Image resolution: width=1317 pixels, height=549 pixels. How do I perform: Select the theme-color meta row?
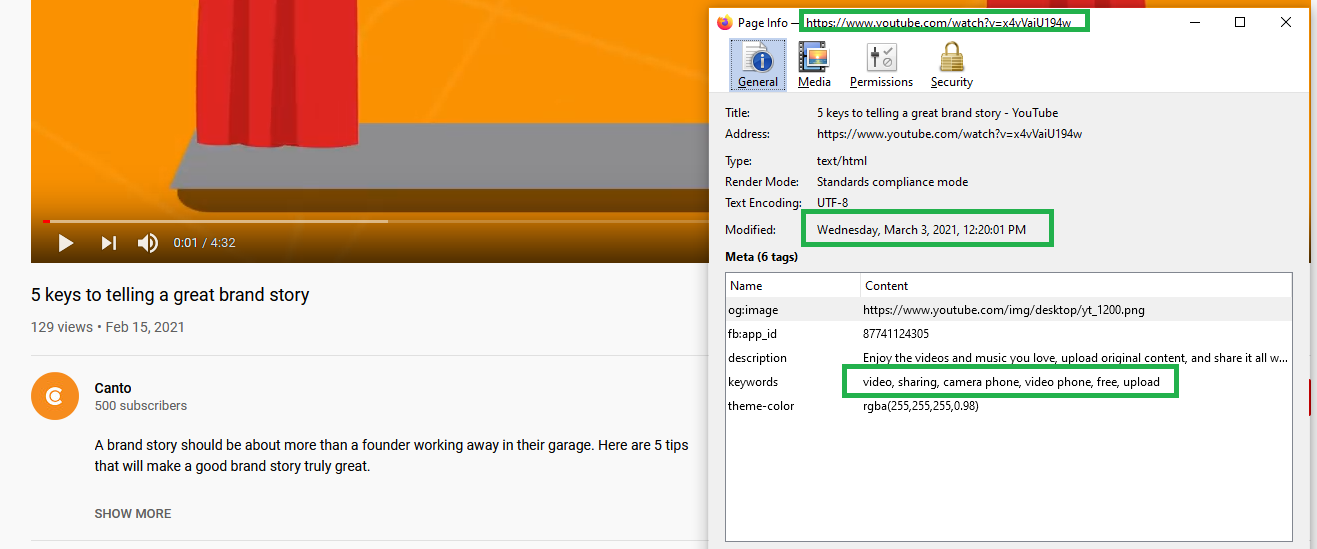pos(1000,406)
